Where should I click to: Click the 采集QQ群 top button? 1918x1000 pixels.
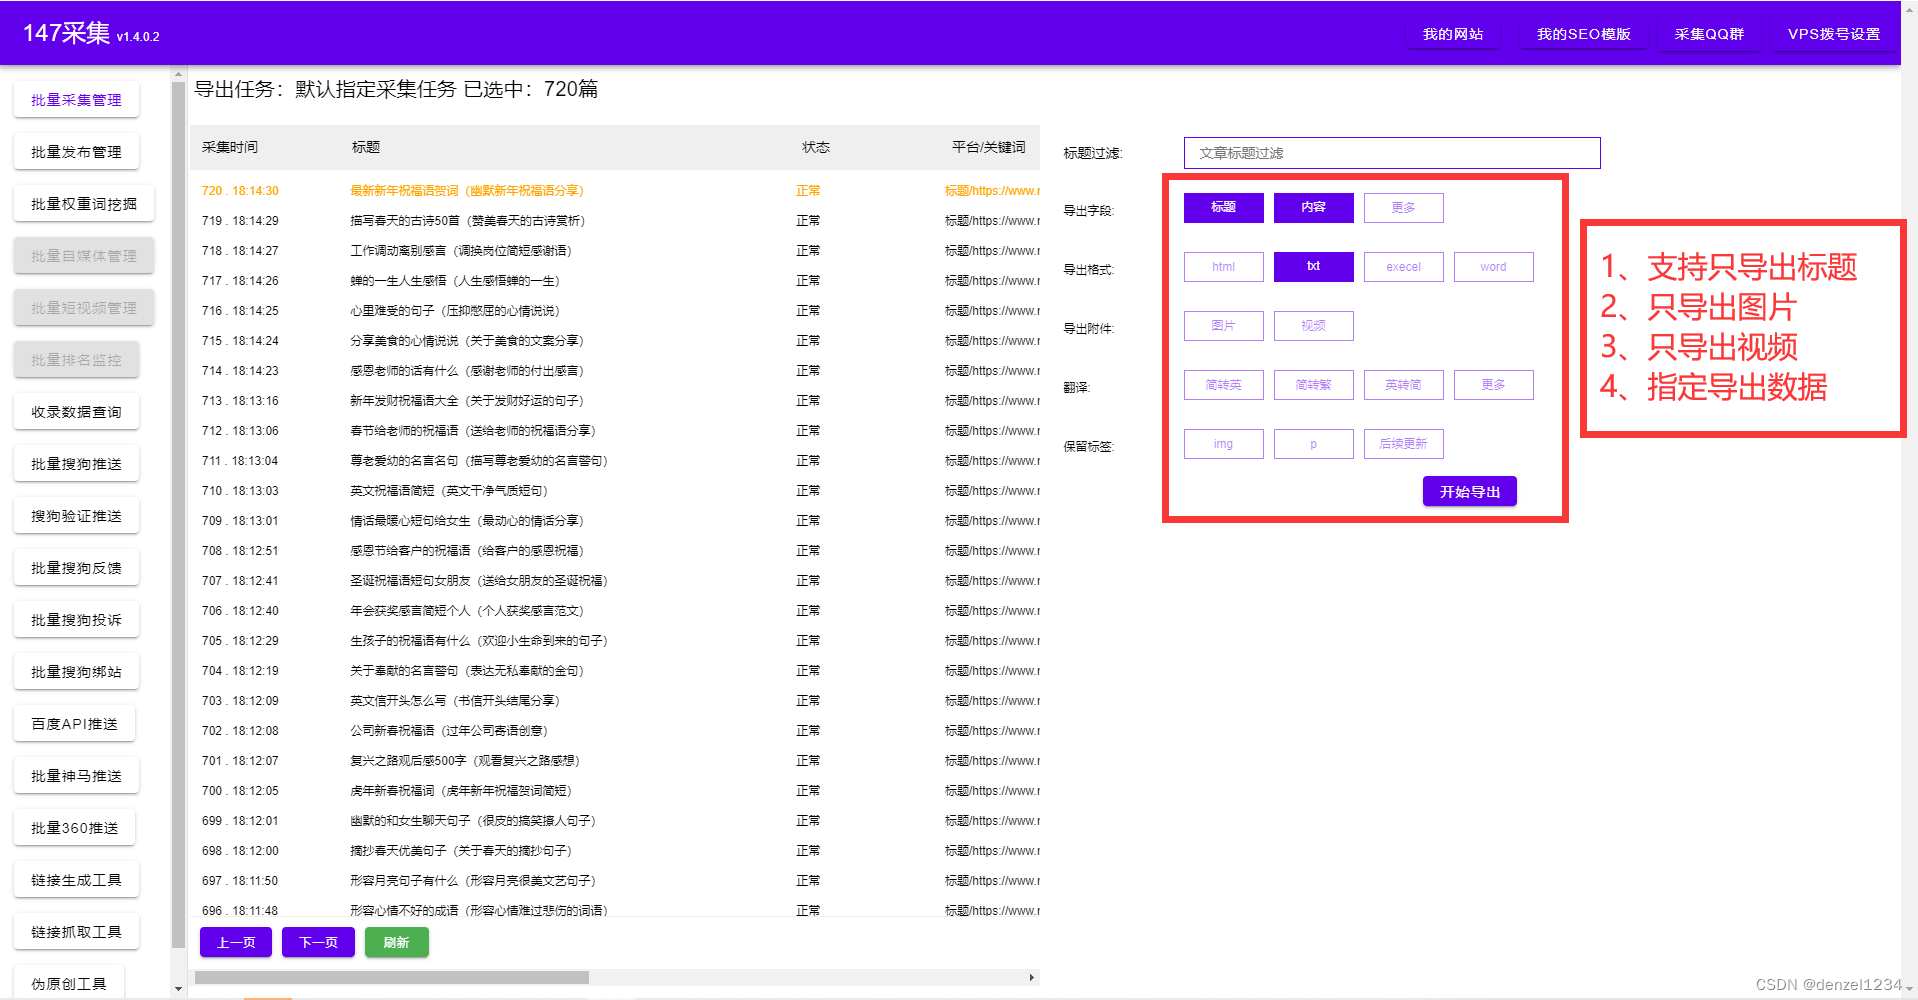[1709, 34]
